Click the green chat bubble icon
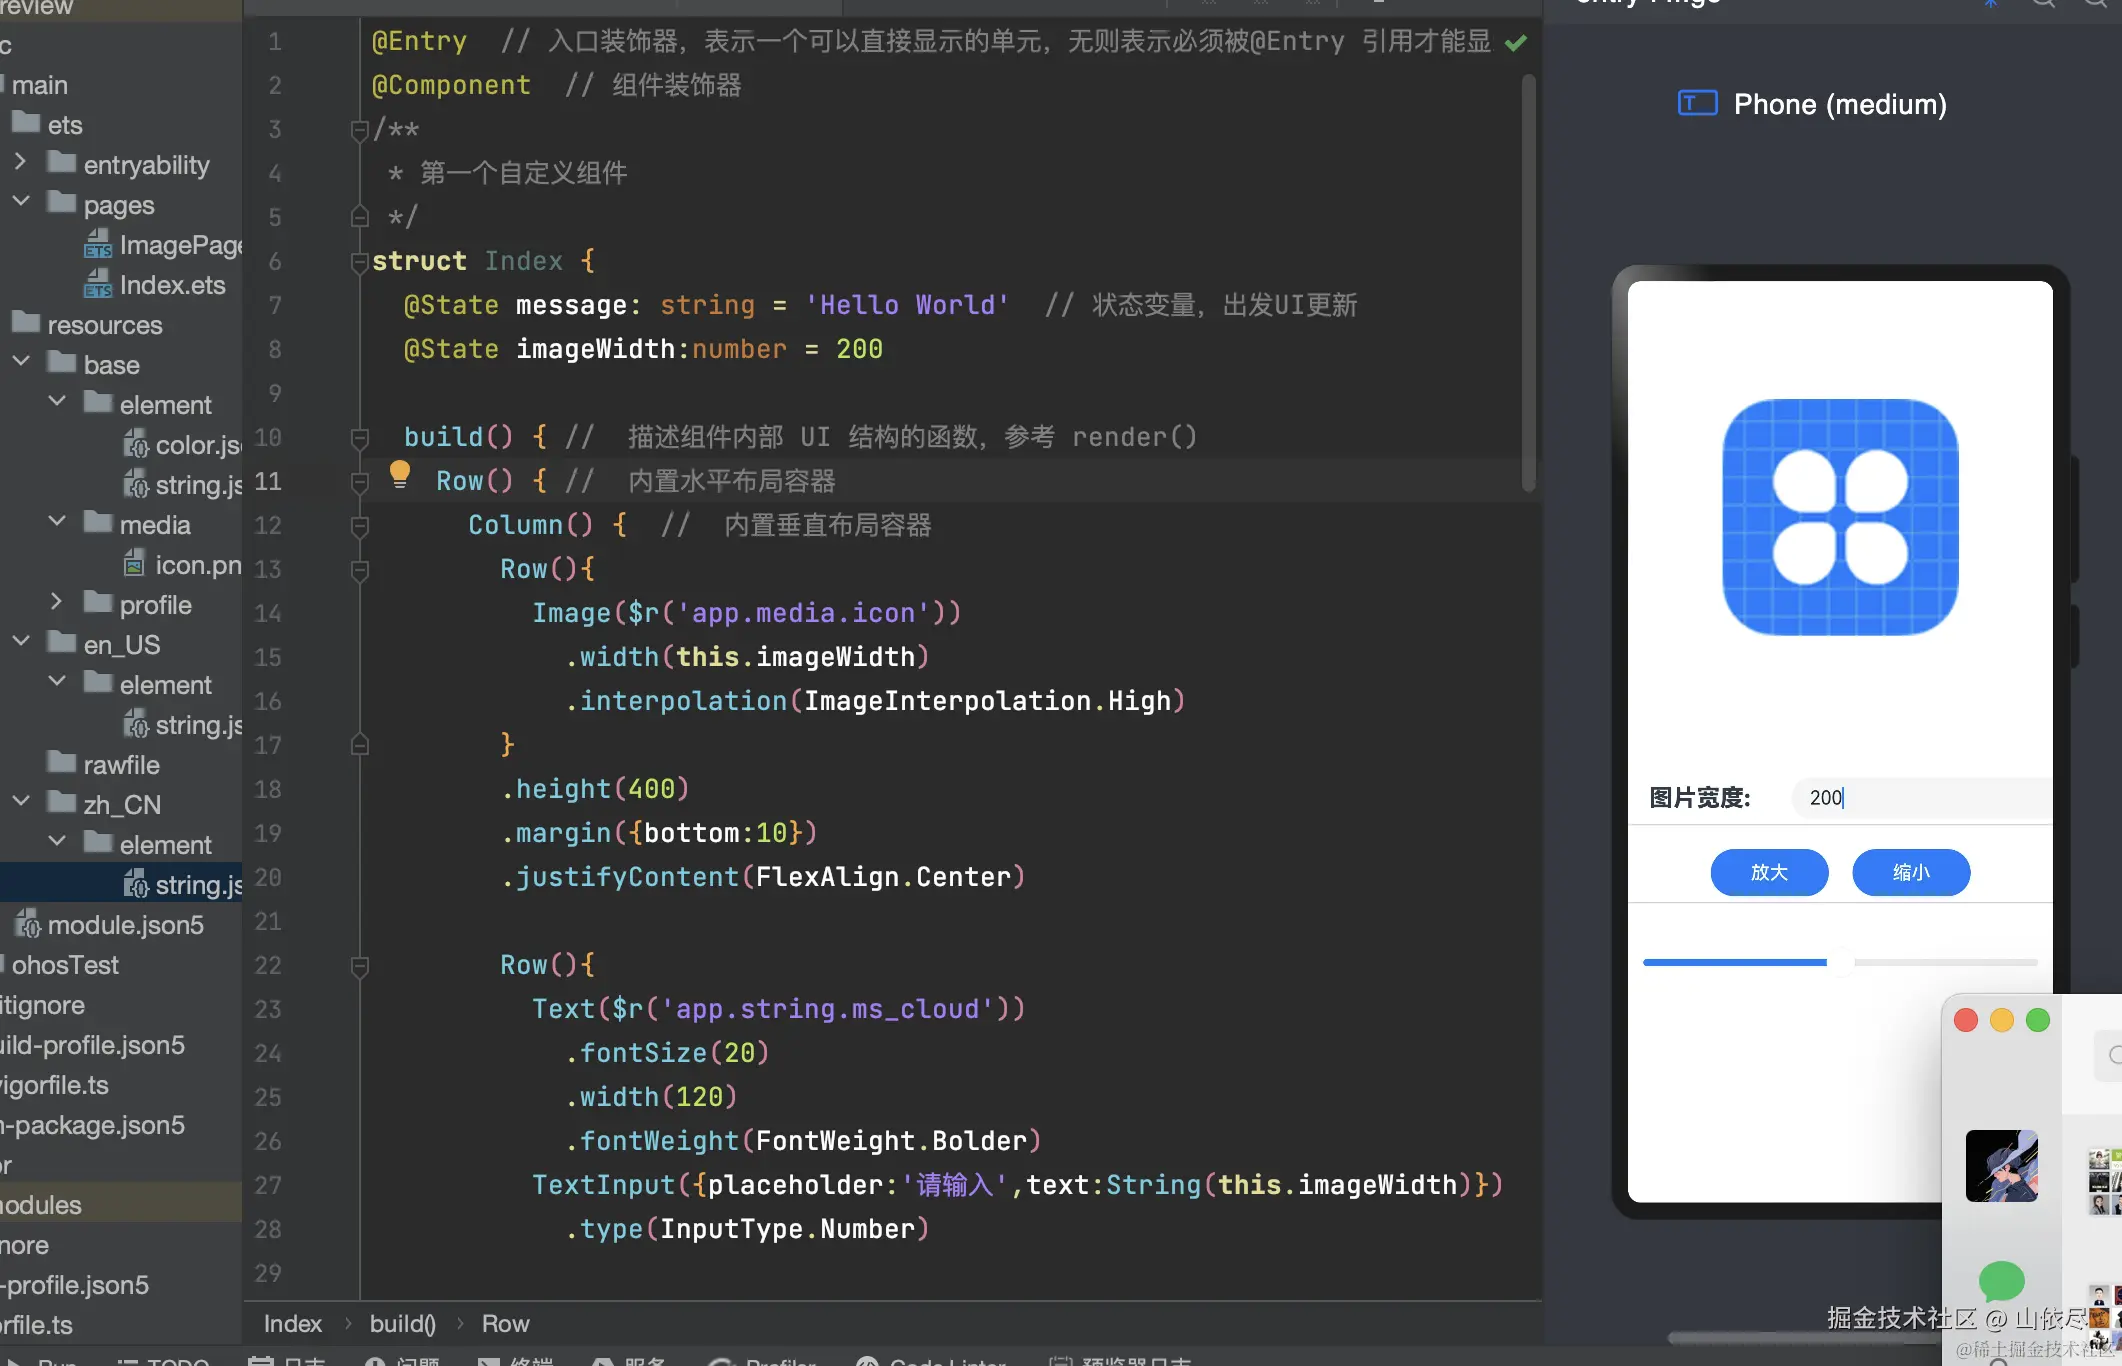Screen dimensions: 2122x1366 click(x=2001, y=1280)
